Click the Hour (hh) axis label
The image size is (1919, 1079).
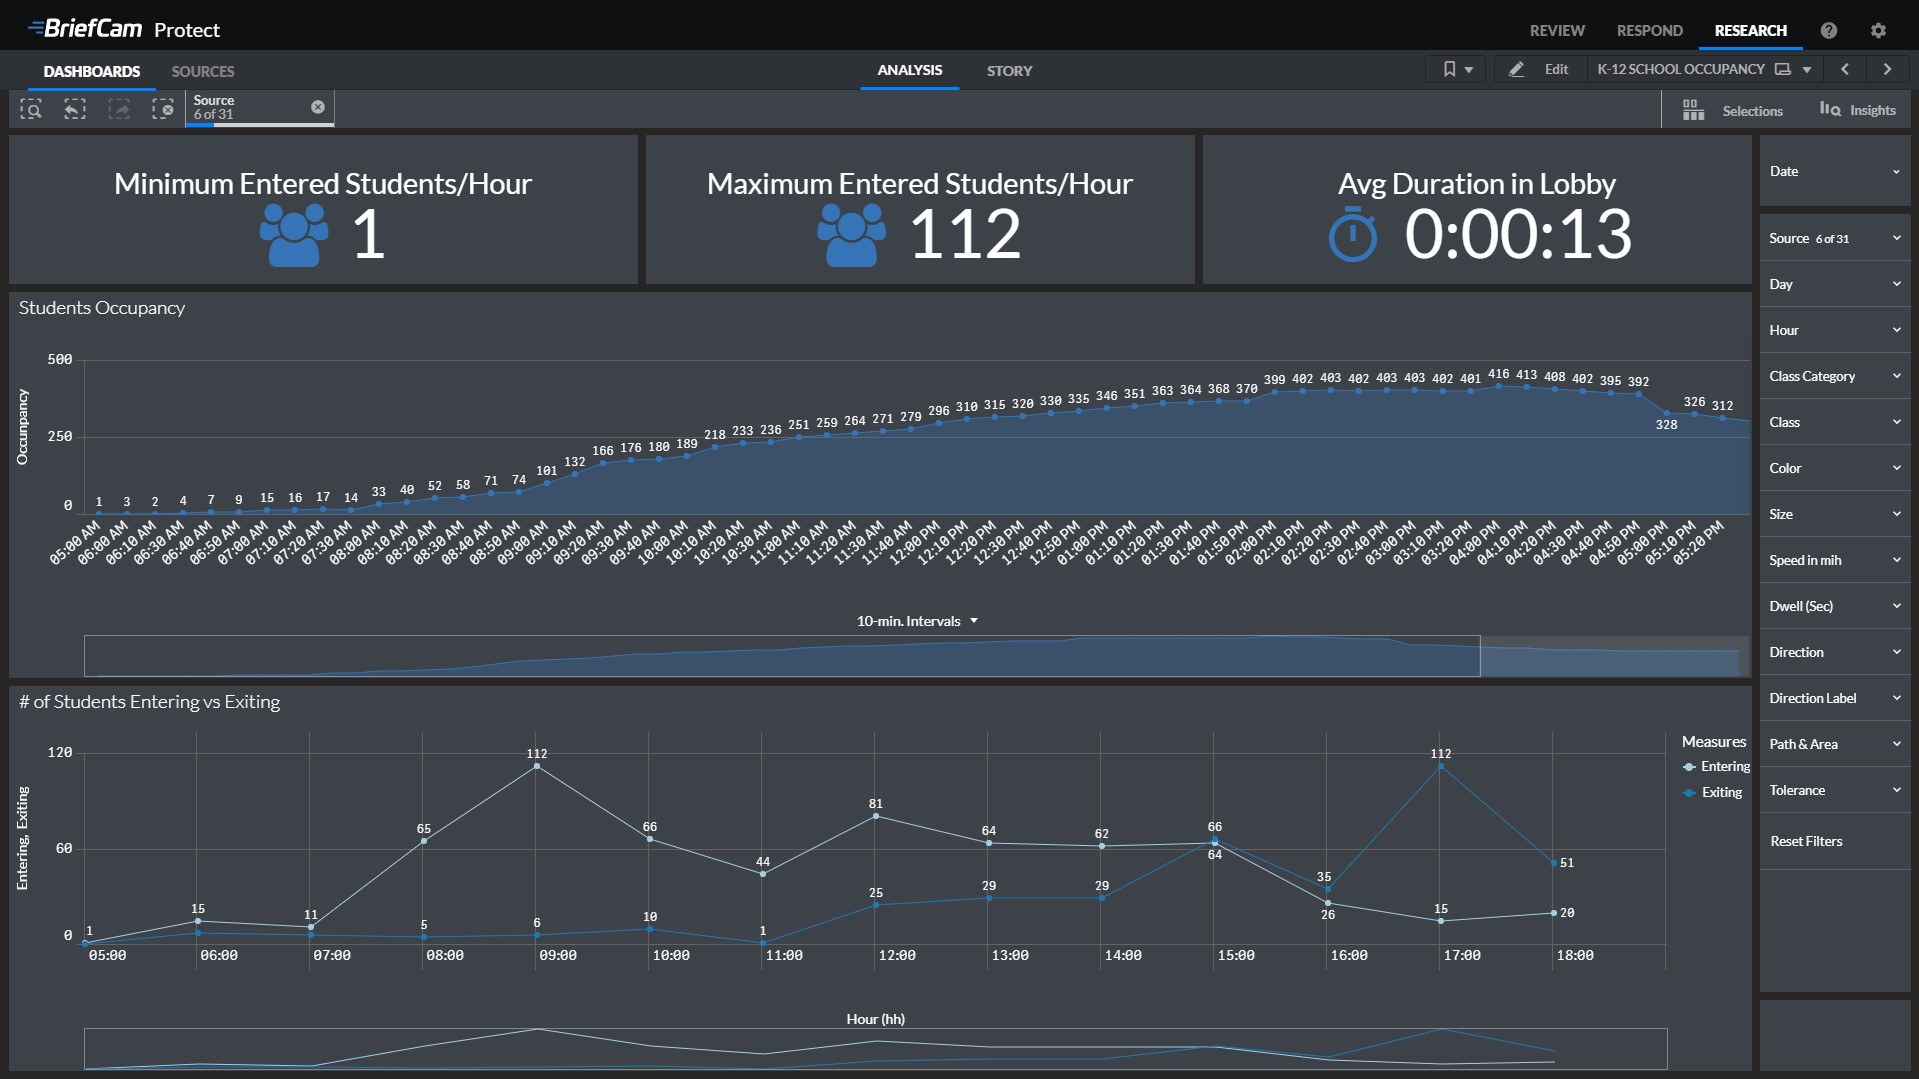pyautogui.click(x=875, y=1019)
